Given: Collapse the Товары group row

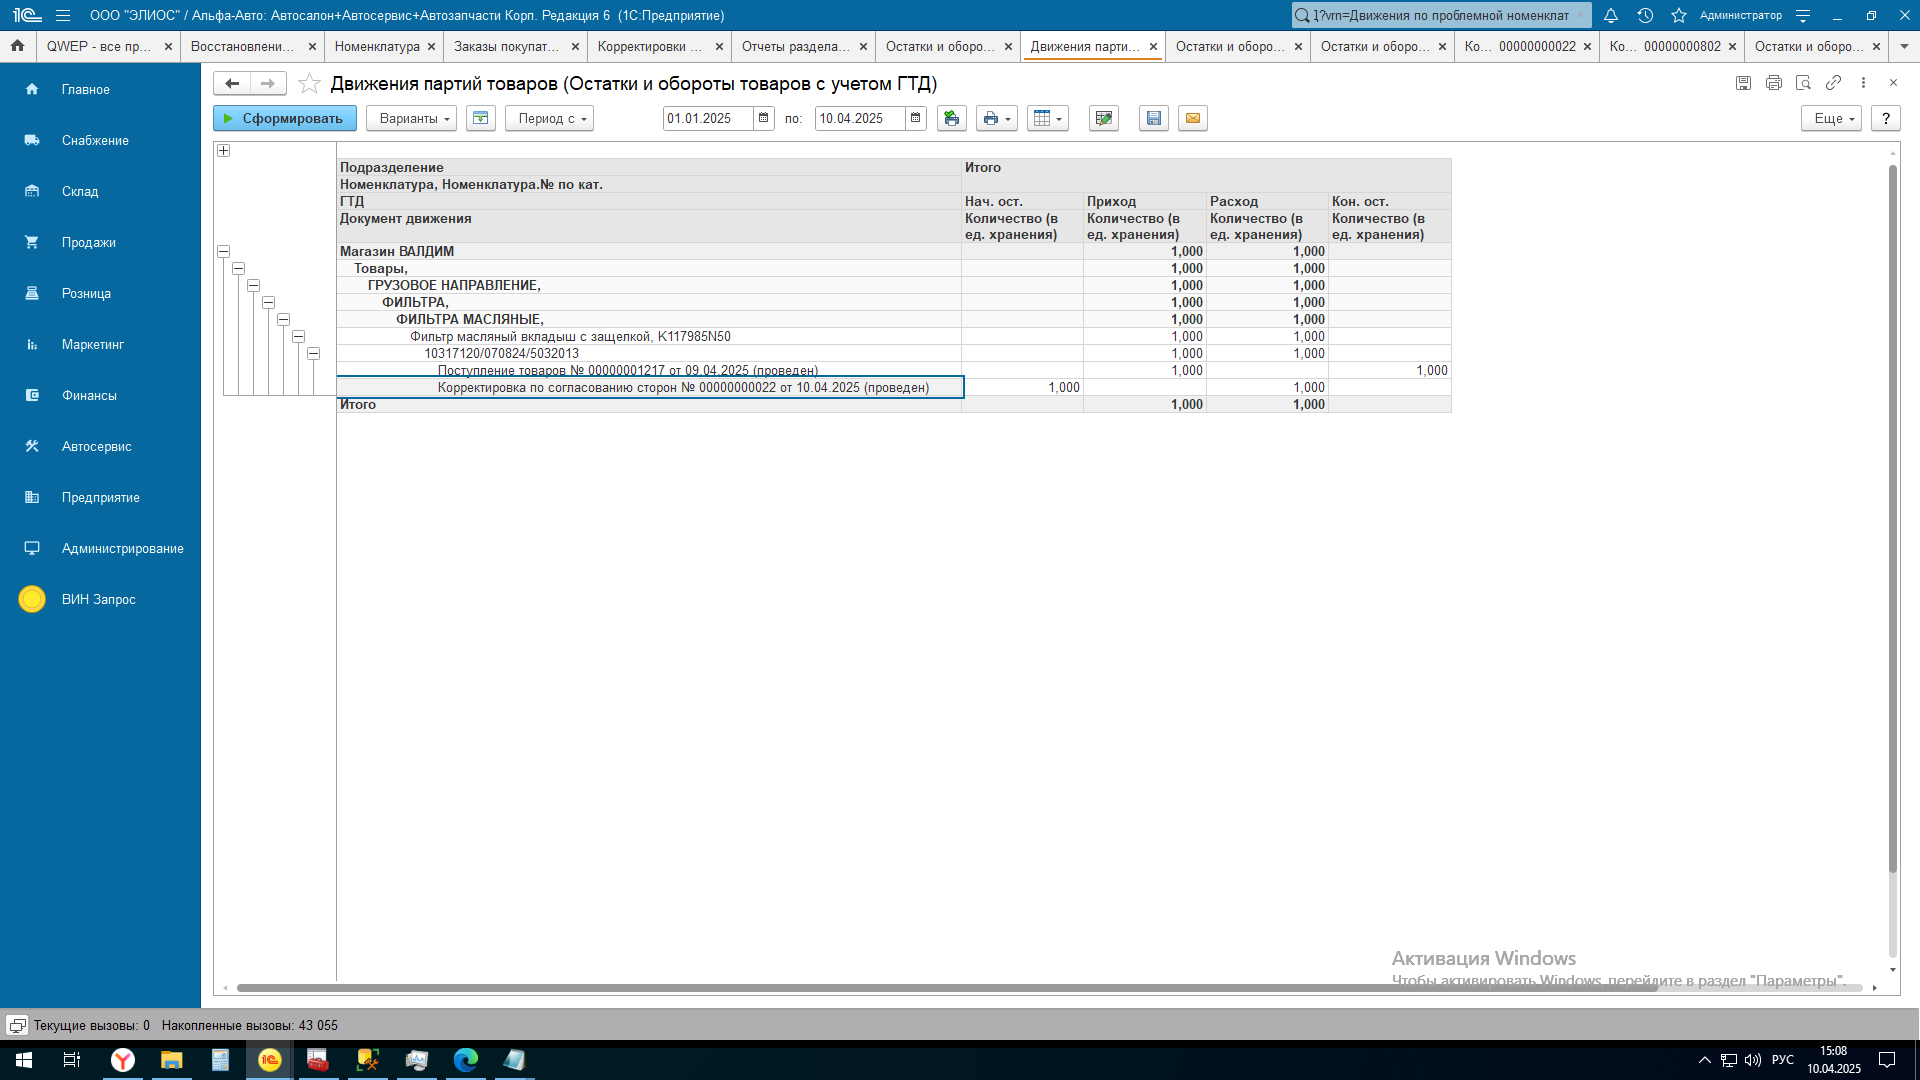Looking at the screenshot, I should [239, 269].
